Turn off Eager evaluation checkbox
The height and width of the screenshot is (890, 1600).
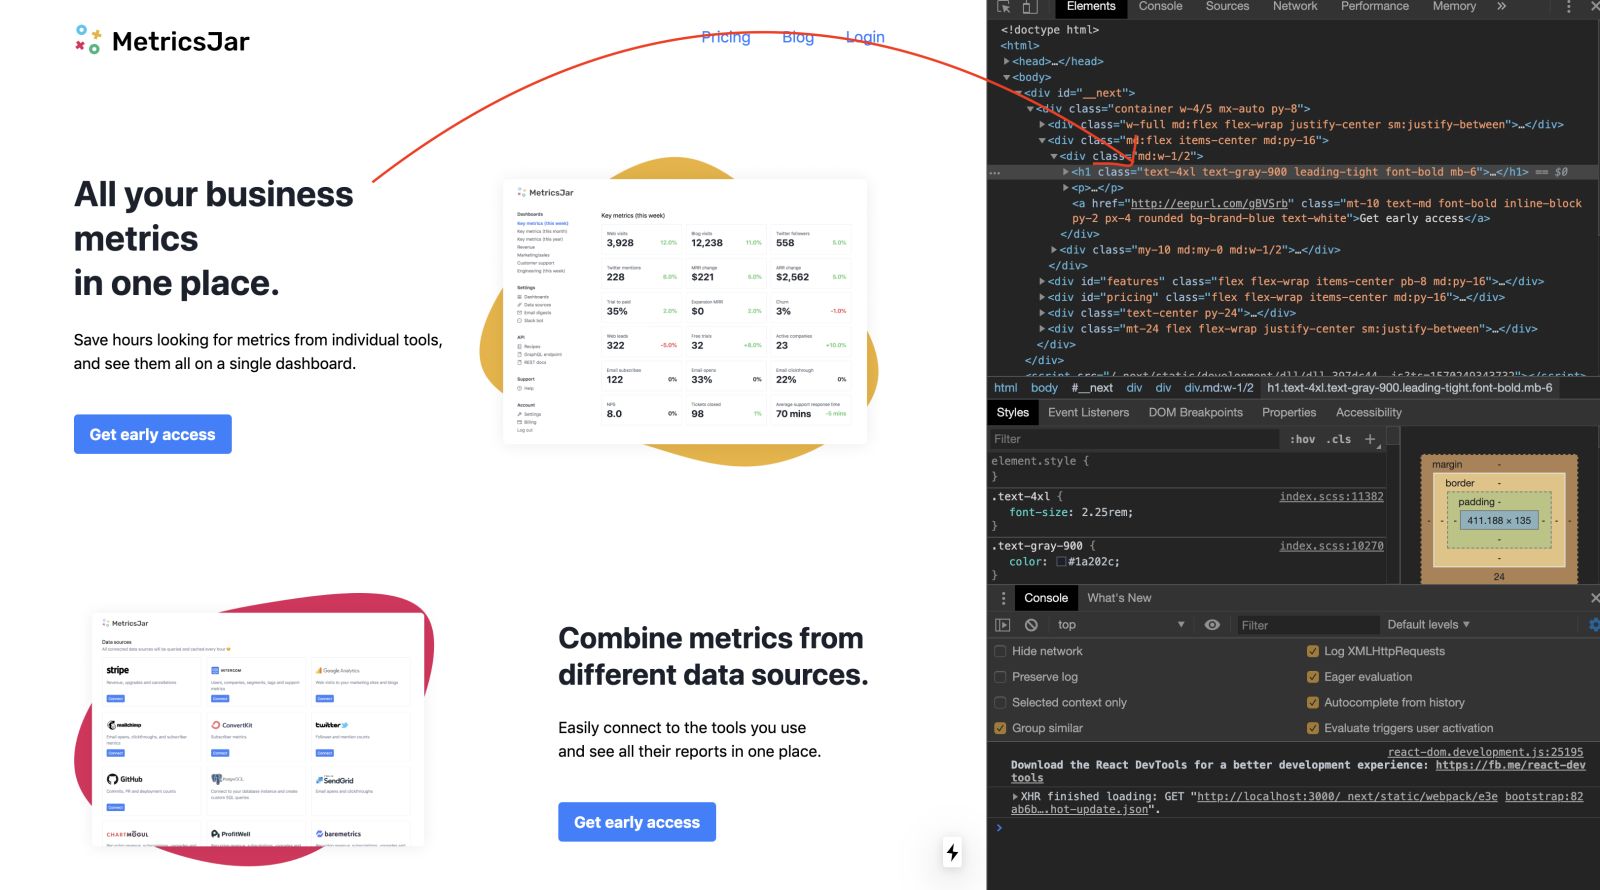1313,677
